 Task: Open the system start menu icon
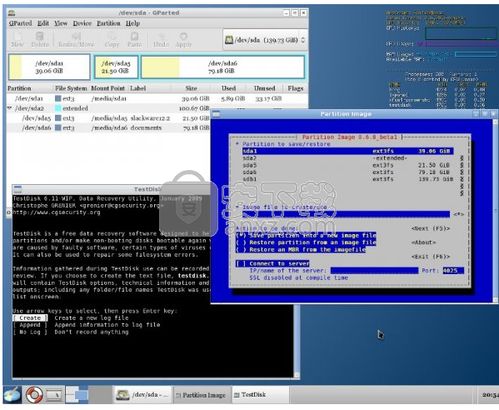pos(13,395)
